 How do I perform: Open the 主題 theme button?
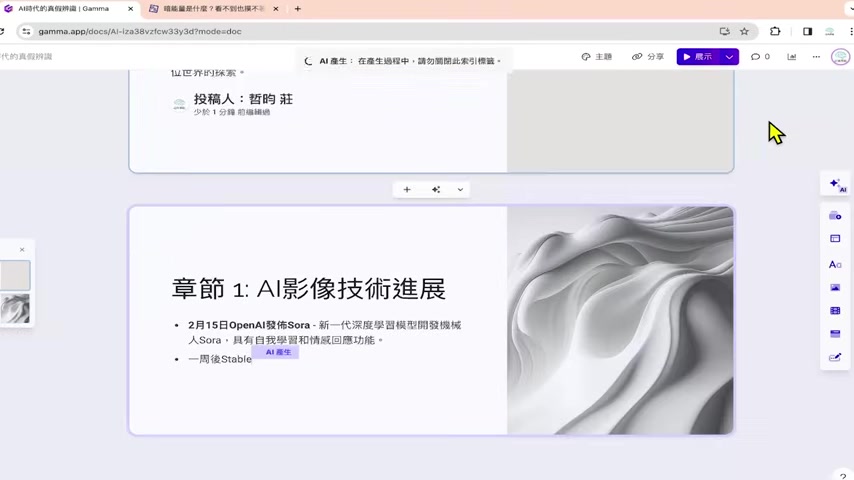tap(597, 57)
